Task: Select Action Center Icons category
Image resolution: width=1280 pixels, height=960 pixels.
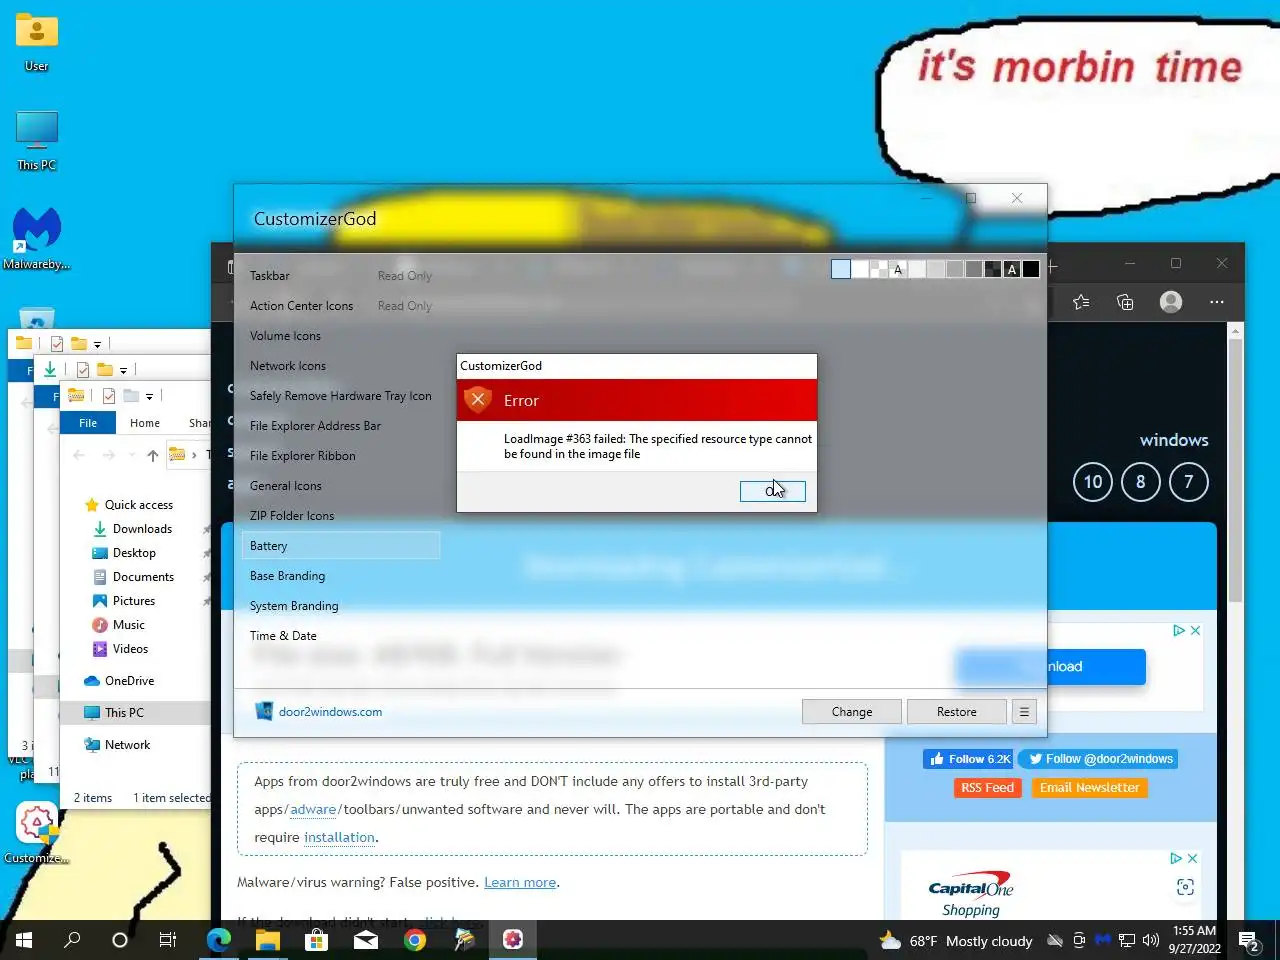Action: 301,306
